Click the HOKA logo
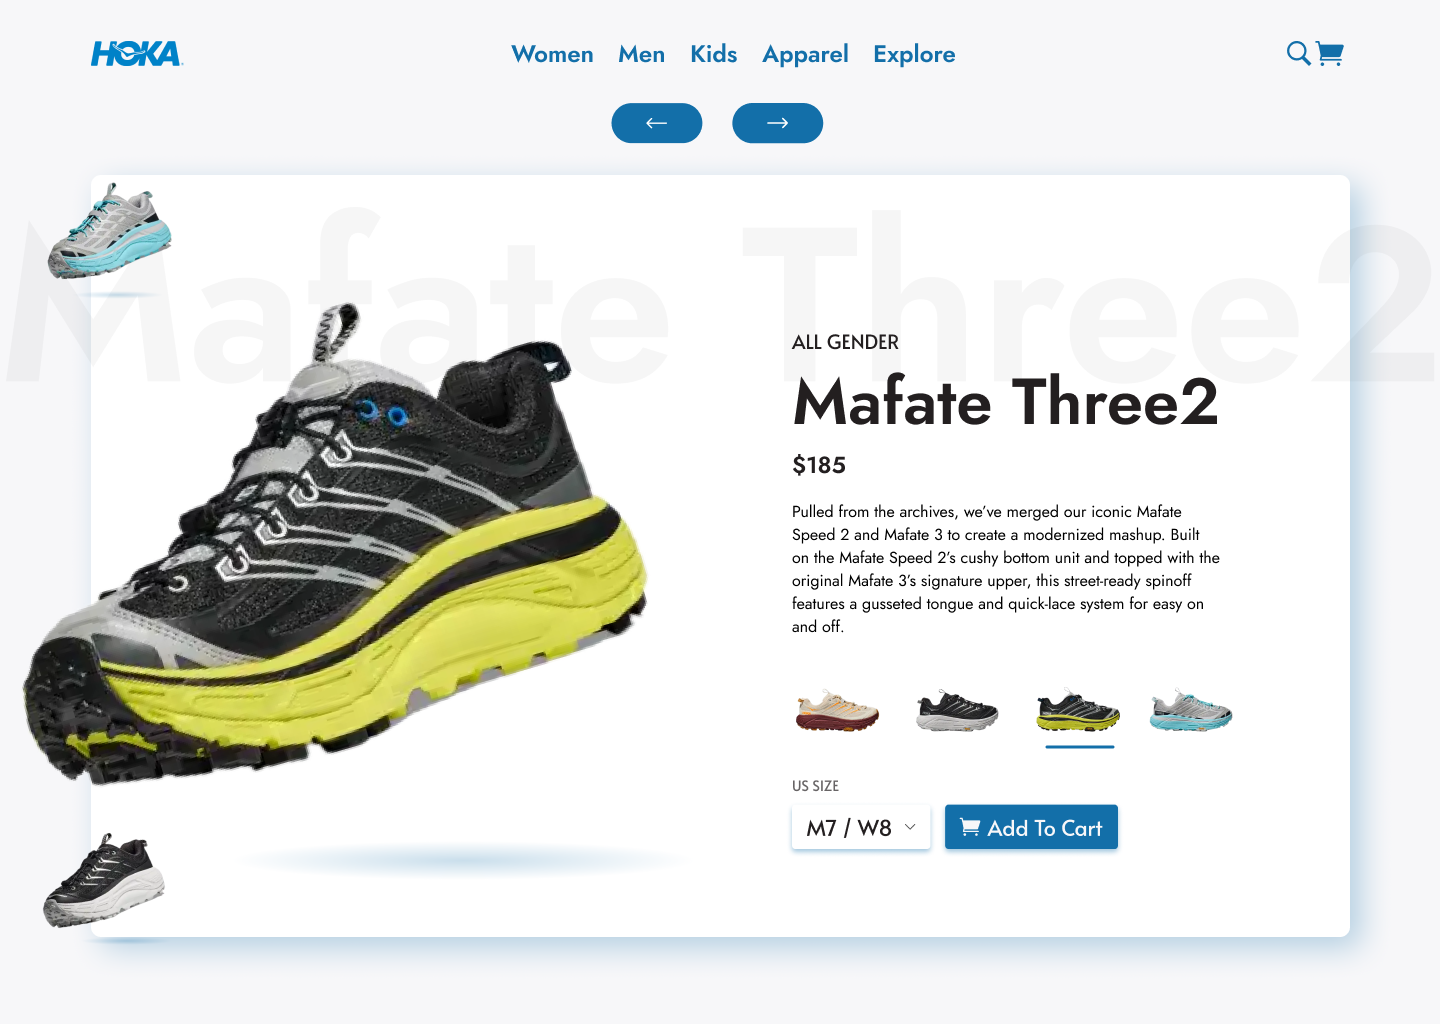Screen dimensions: 1440x1024 pos(137,54)
